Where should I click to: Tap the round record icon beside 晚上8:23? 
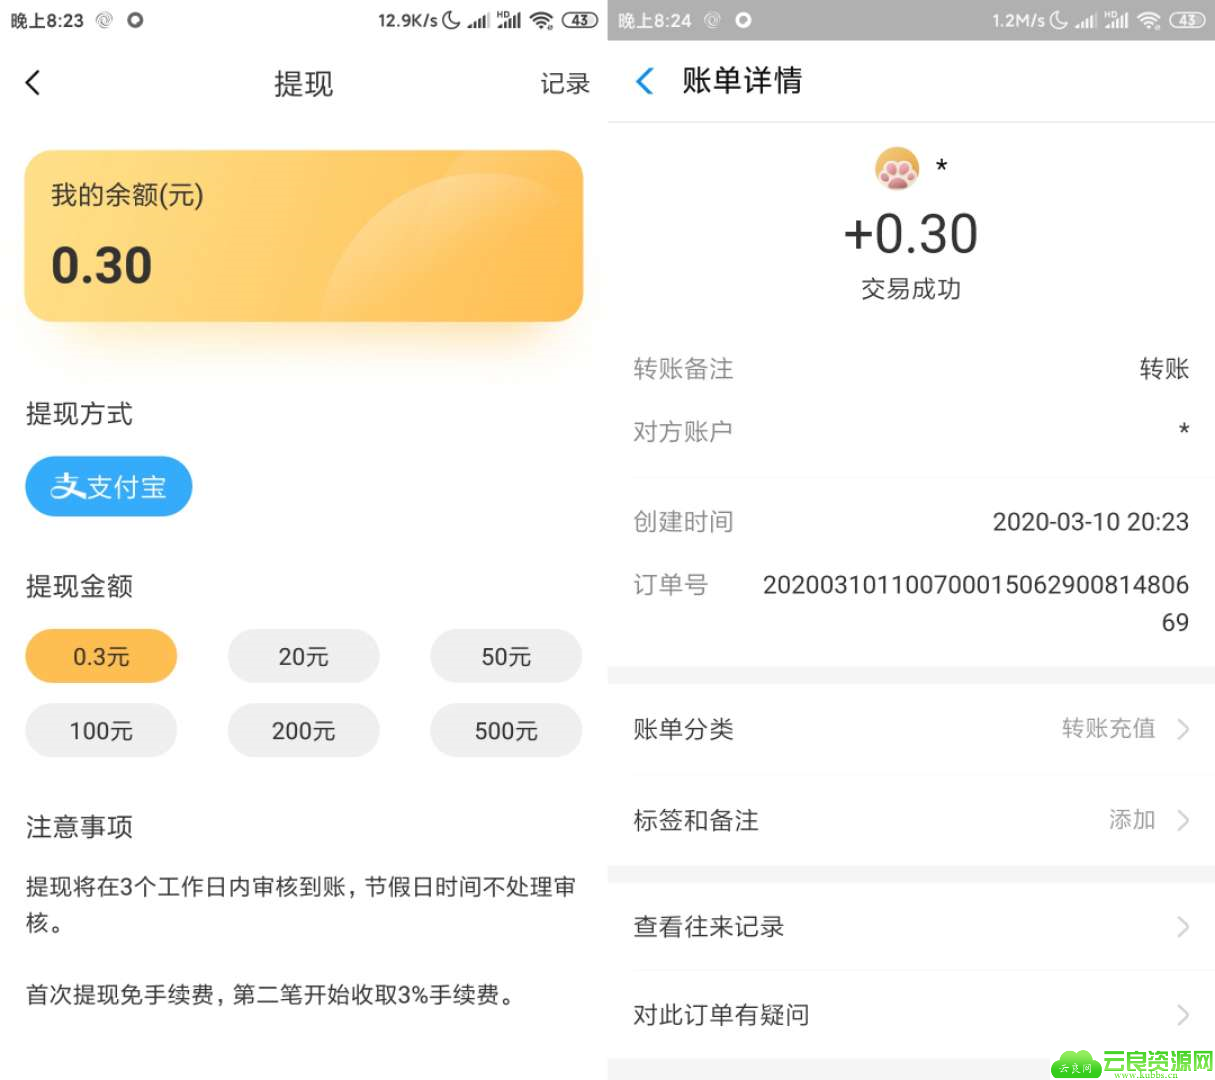135,20
